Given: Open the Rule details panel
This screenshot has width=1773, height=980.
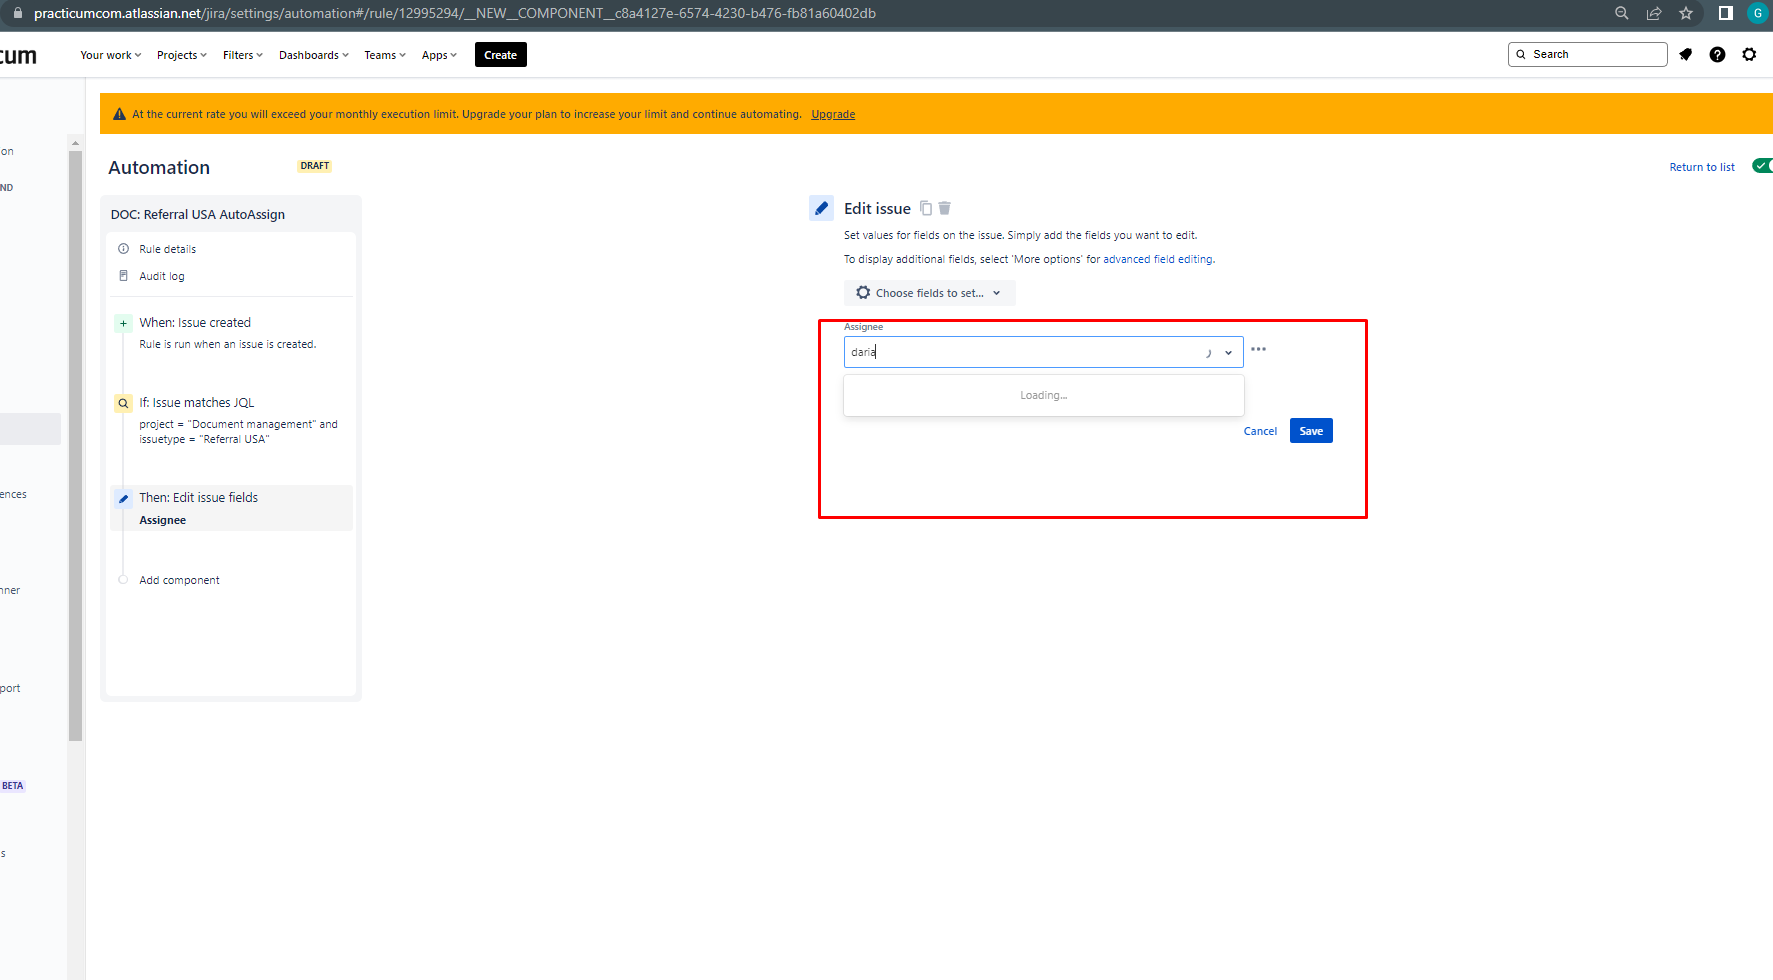Looking at the screenshot, I should (x=167, y=248).
